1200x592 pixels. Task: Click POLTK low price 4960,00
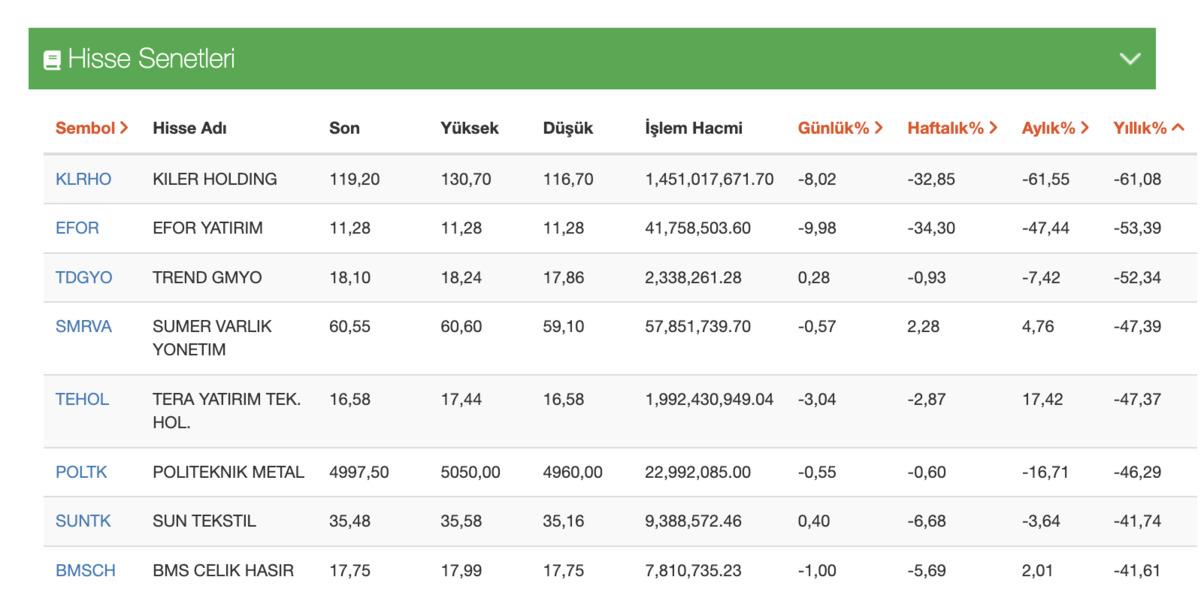573,472
